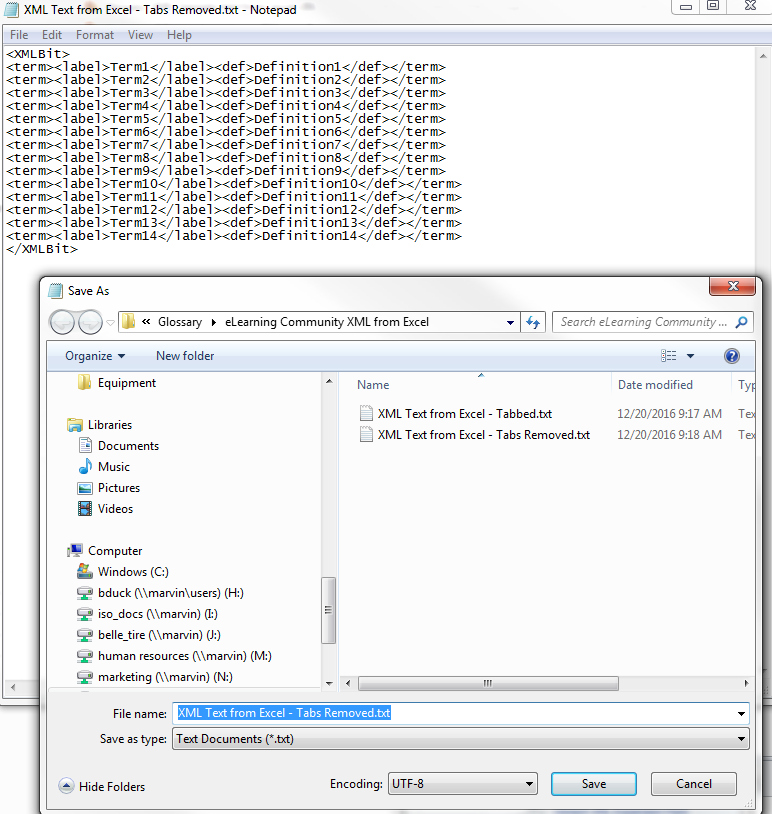Open the Edit menu in Notepad
This screenshot has height=814, width=772.
pos(52,35)
